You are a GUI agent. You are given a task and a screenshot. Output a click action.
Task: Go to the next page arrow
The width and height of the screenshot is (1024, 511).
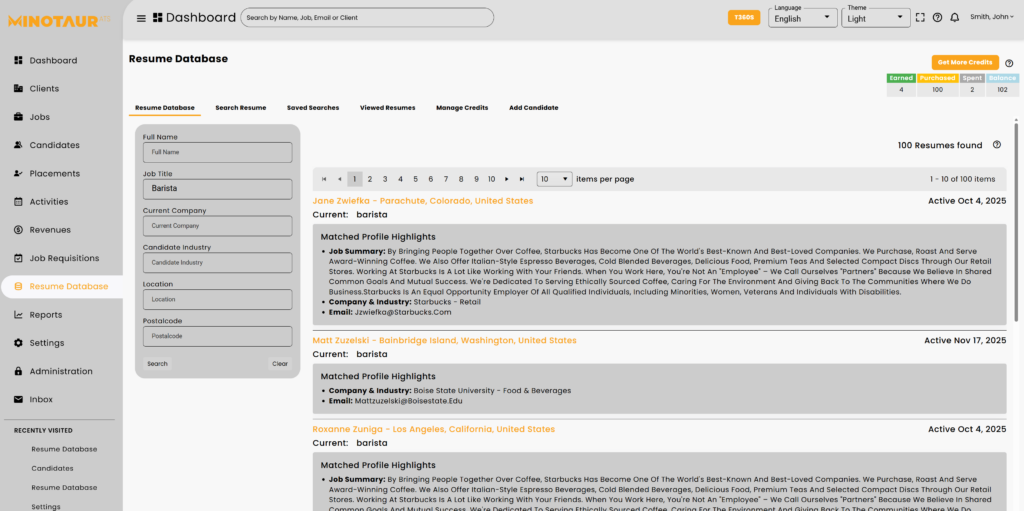click(x=507, y=179)
